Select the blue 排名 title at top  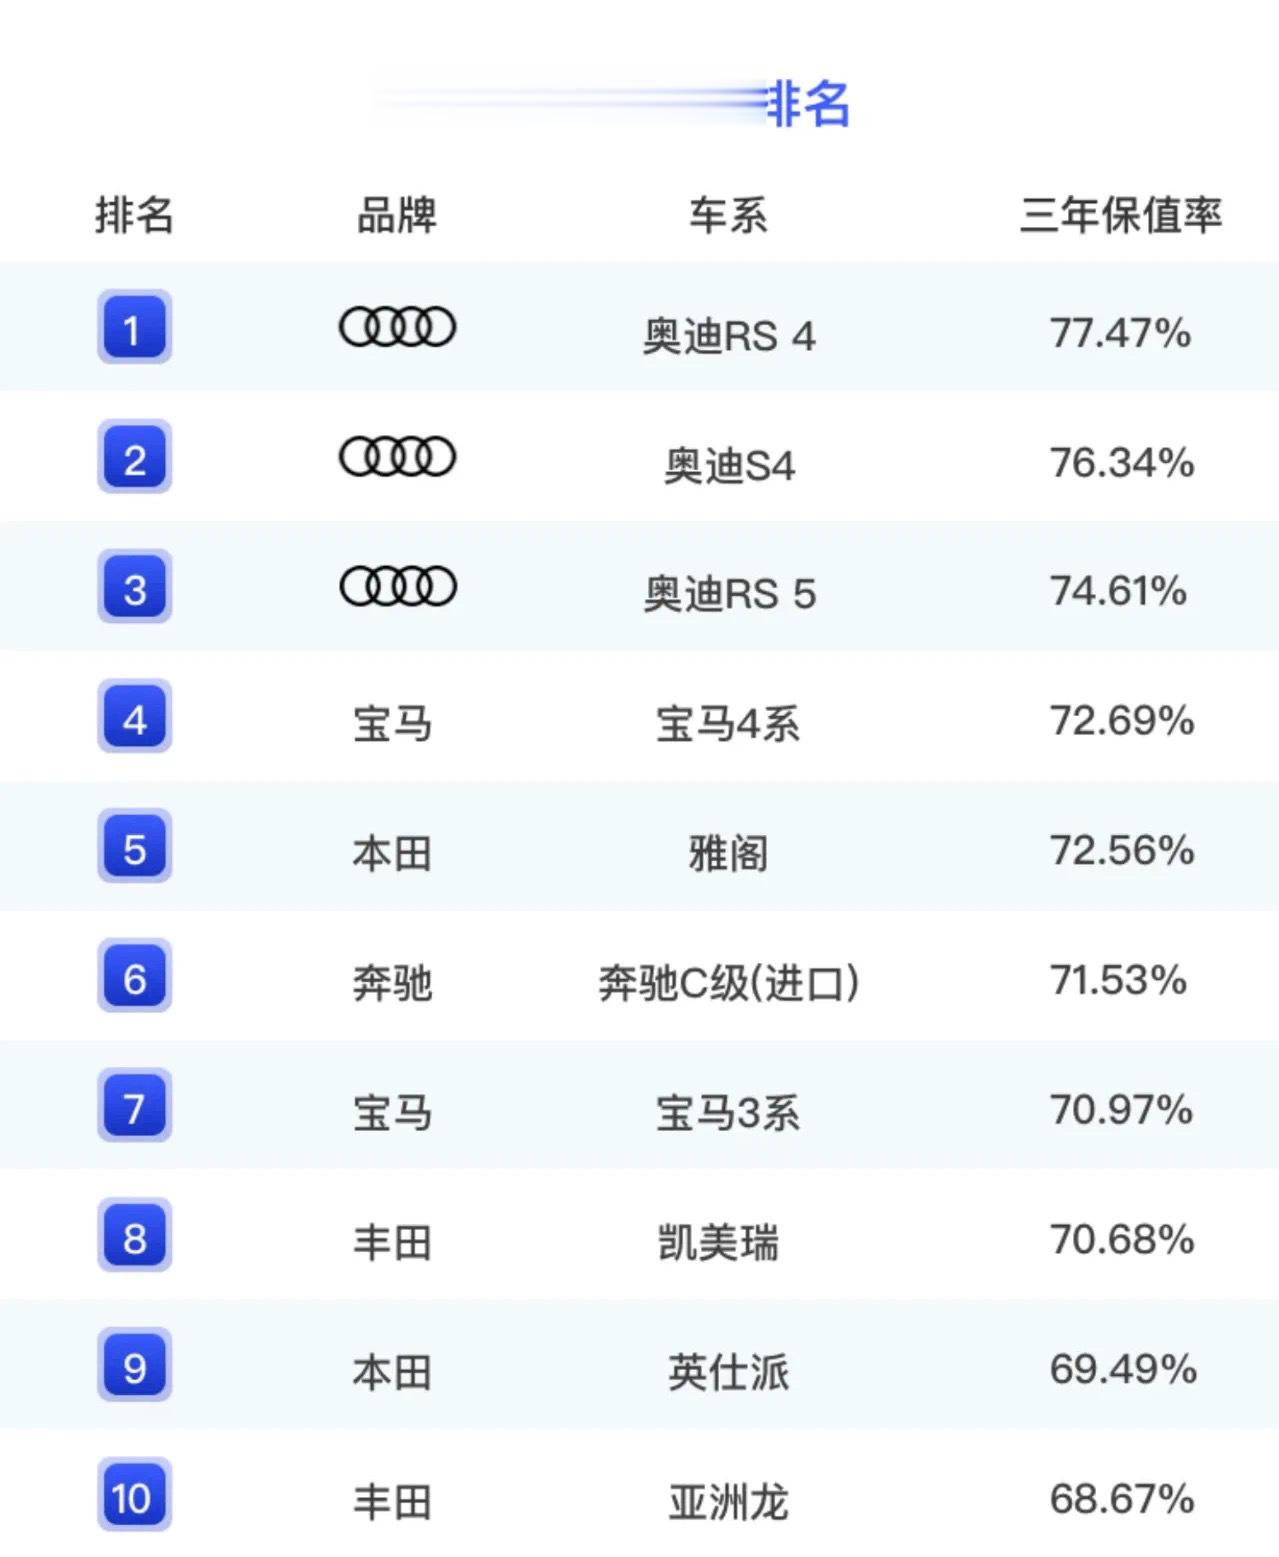[x=808, y=103]
